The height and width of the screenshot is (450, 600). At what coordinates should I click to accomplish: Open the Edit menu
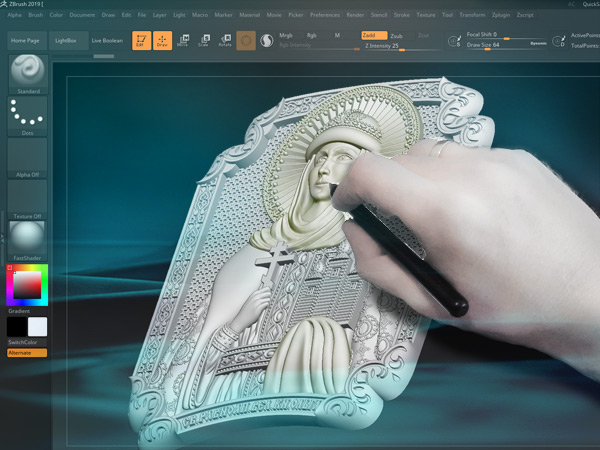click(x=126, y=15)
